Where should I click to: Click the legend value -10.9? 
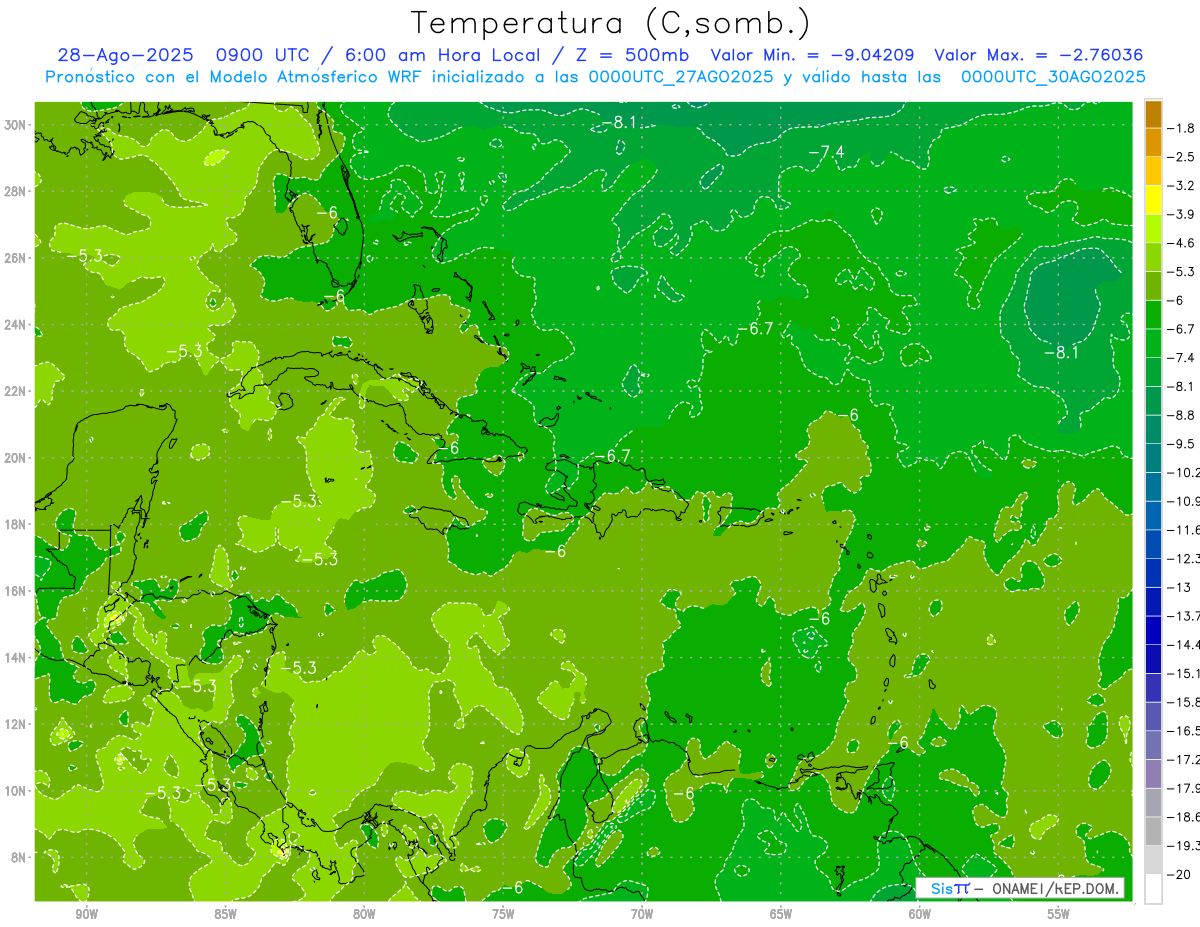click(x=1183, y=501)
